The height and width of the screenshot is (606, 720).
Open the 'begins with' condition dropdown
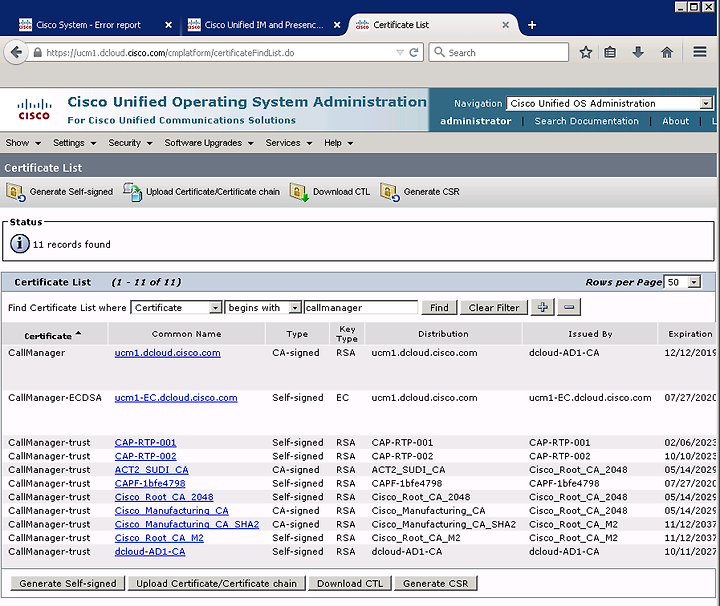[295, 308]
